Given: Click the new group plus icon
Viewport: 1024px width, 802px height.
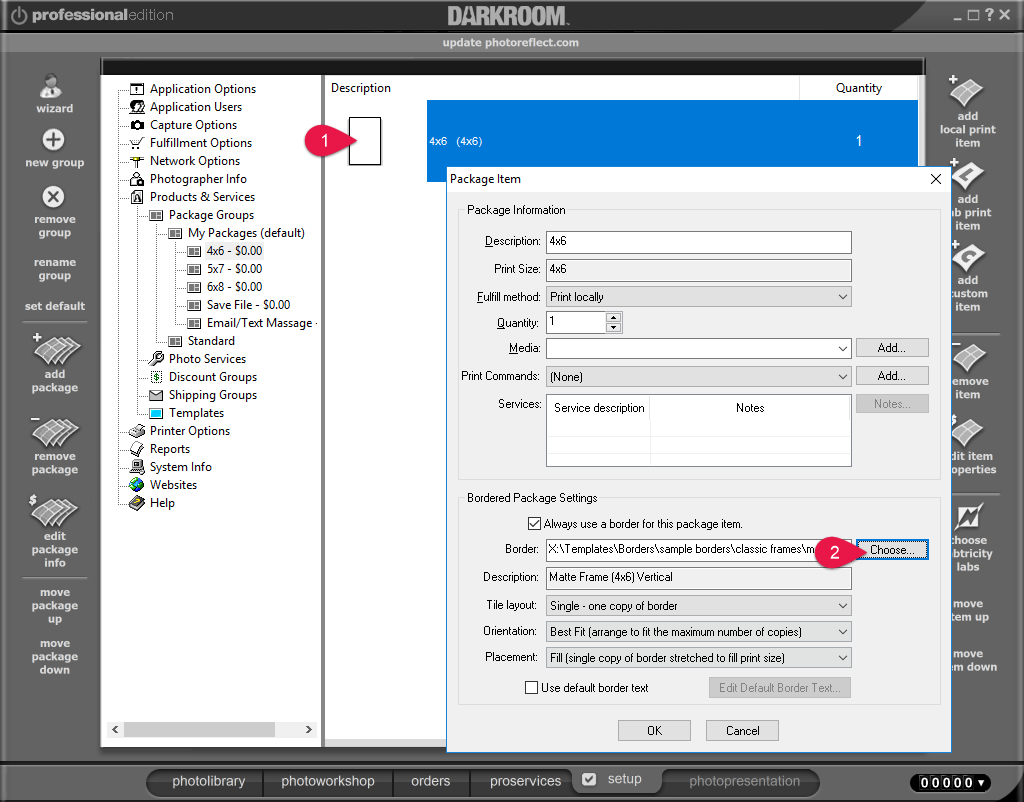Looking at the screenshot, I should (x=54, y=139).
